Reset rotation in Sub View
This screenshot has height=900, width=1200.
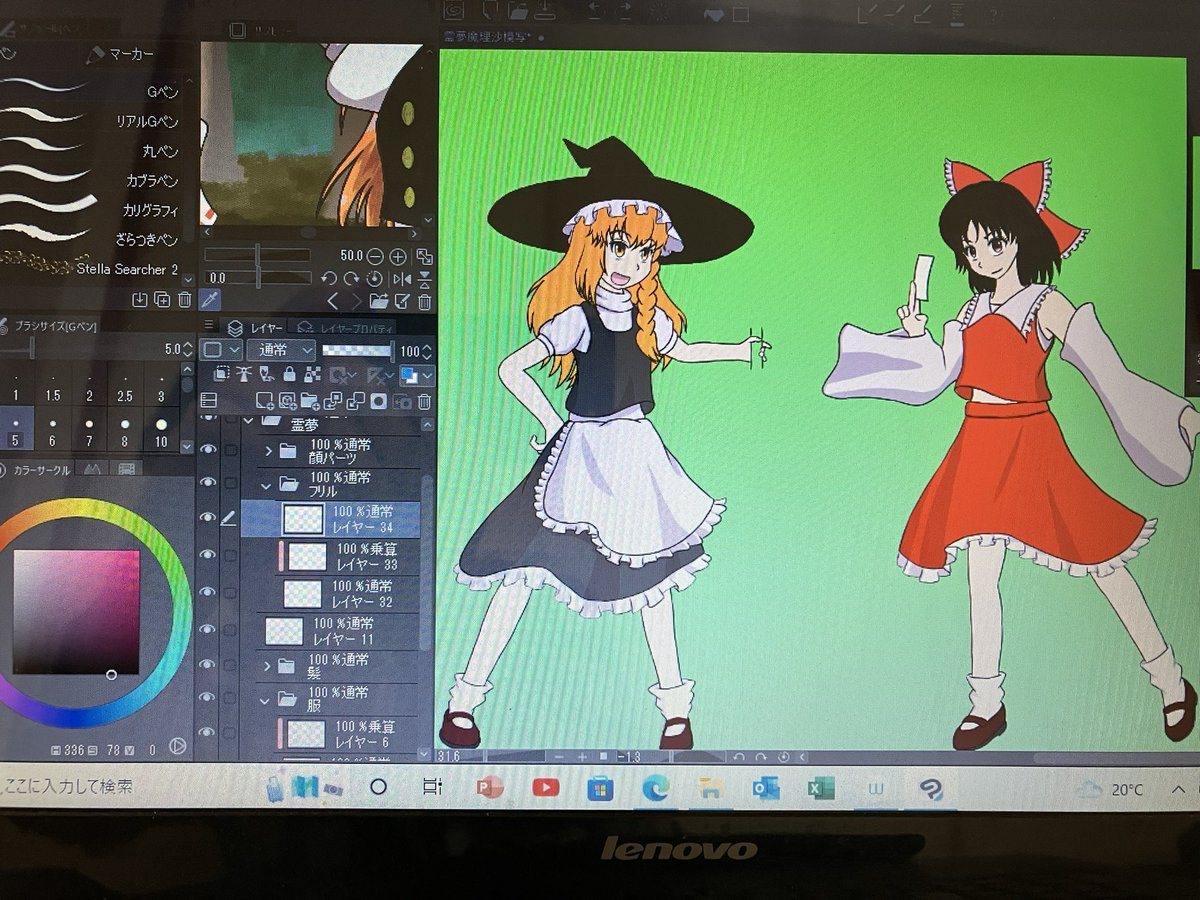tap(374, 279)
